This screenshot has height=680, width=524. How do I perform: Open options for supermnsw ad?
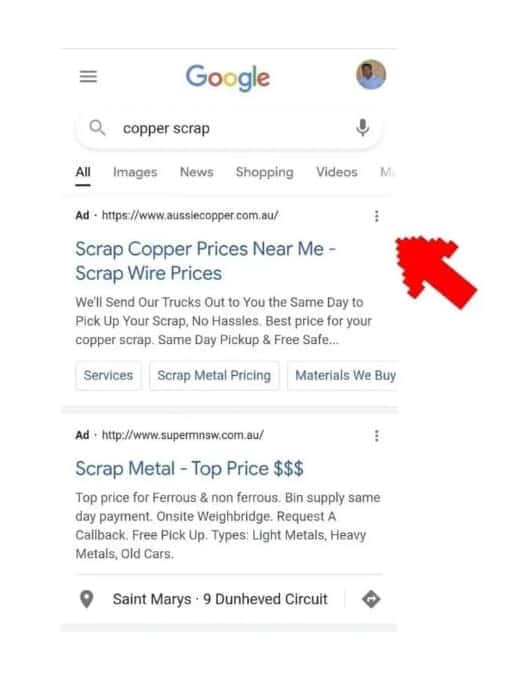pos(377,435)
